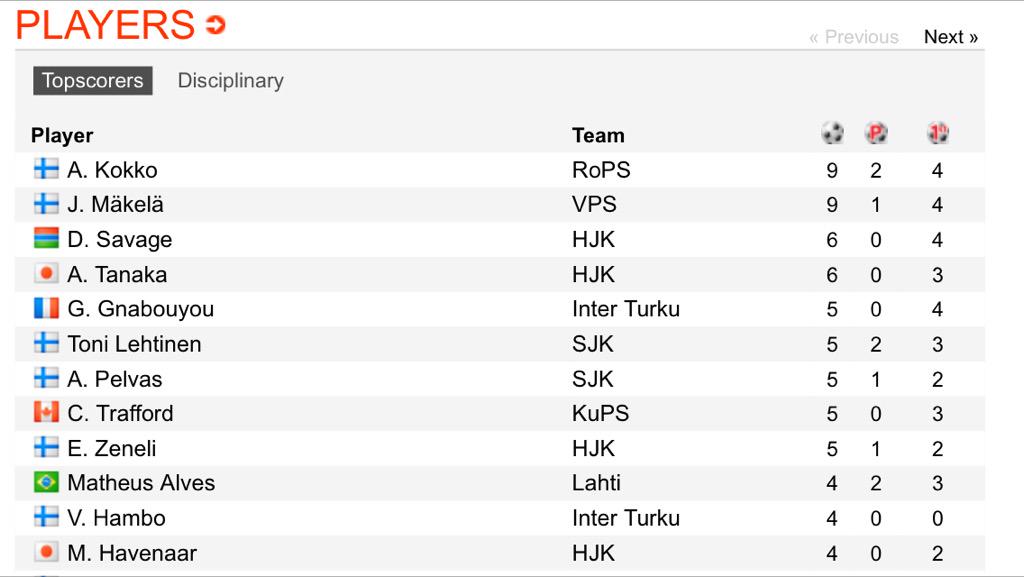Click the France flag beside G. Gnabouyou
1024x577 pixels.
(x=46, y=308)
